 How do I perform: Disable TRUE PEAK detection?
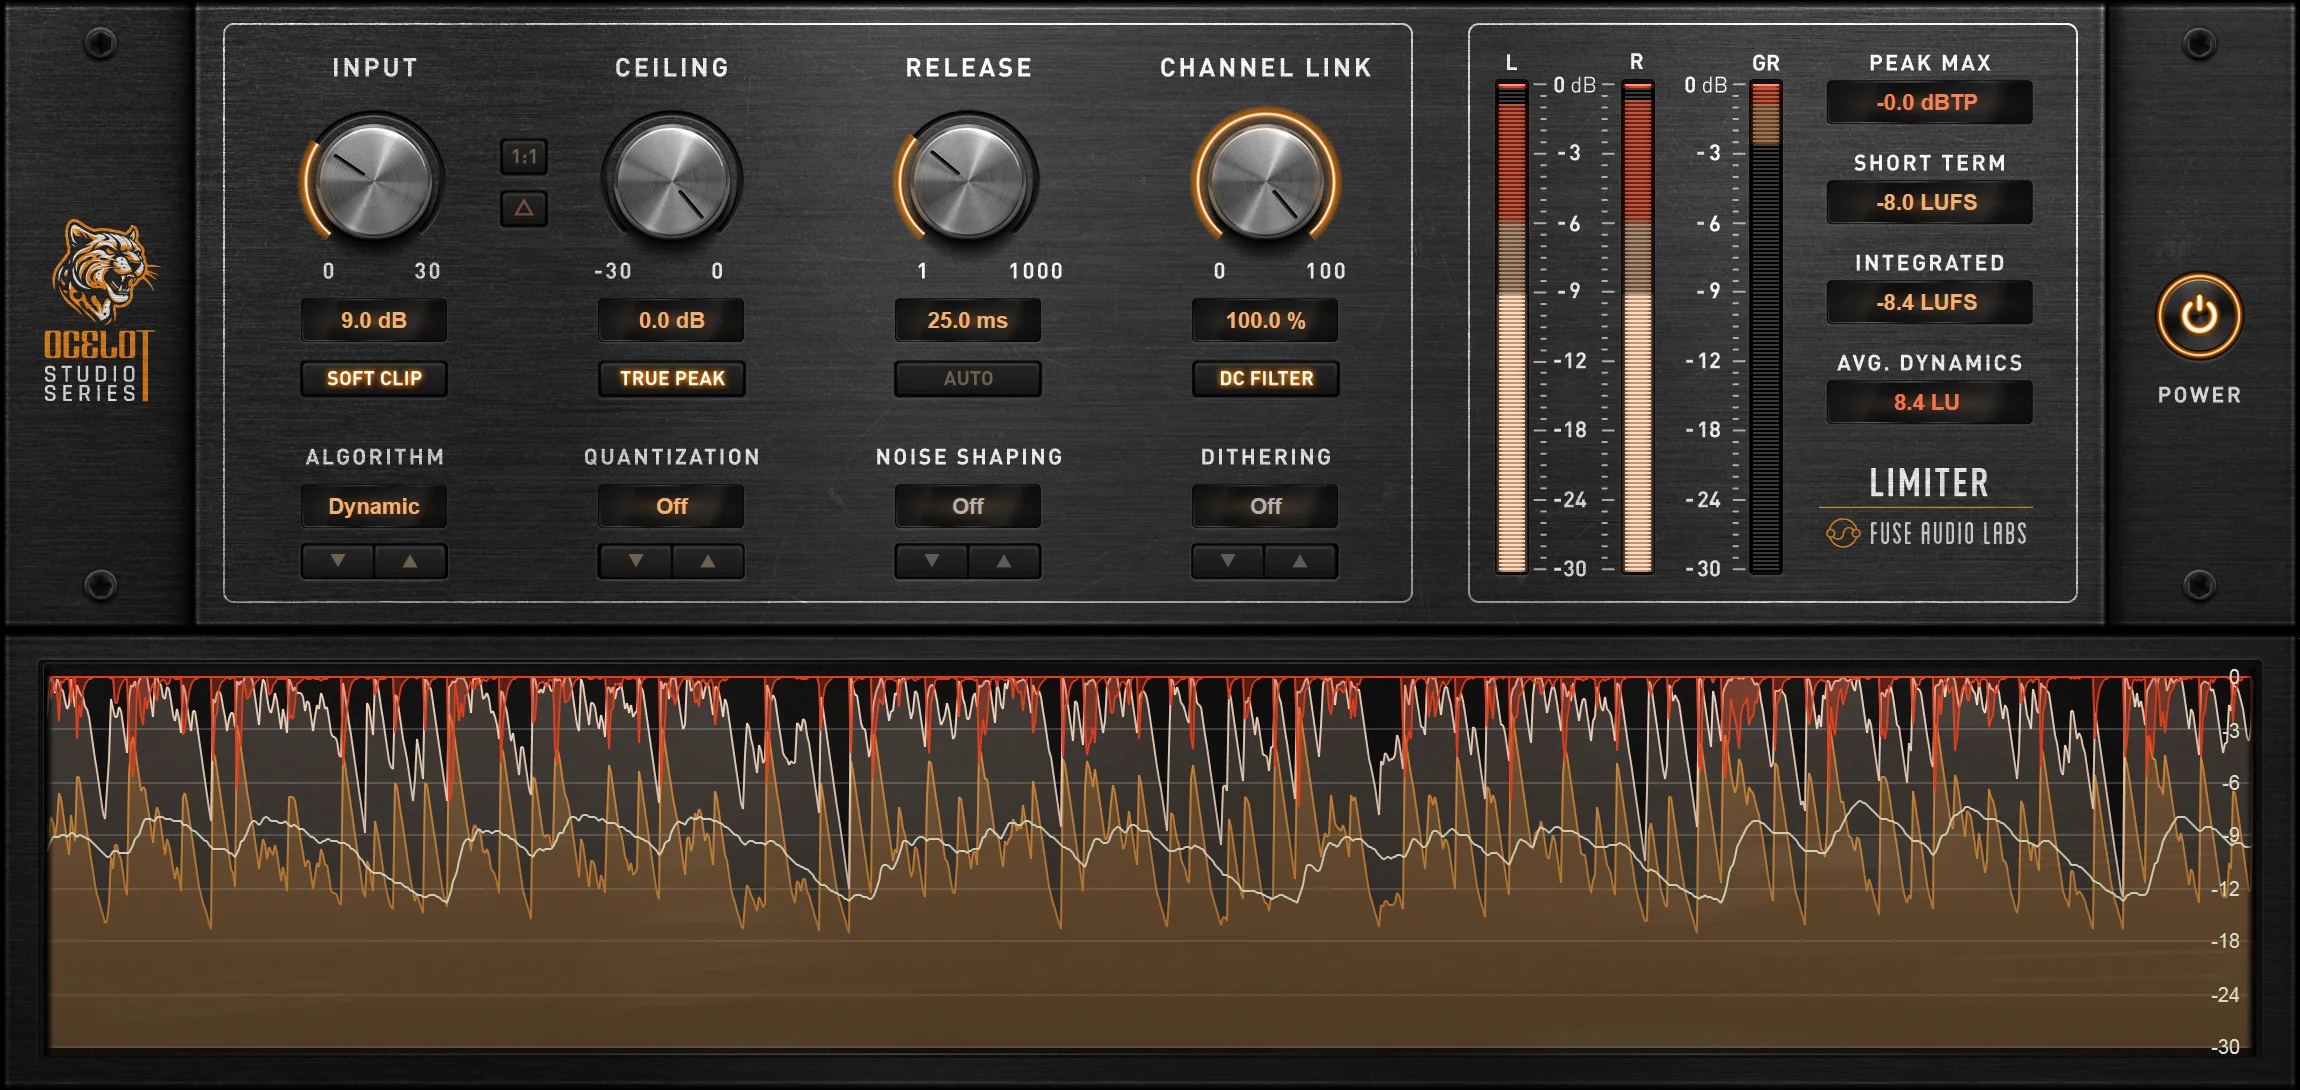tap(671, 378)
